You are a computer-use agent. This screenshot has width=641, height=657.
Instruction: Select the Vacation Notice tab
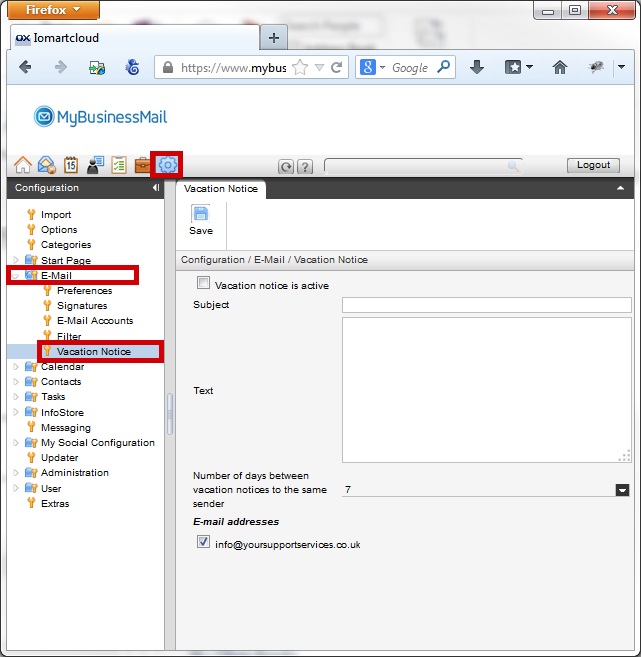(221, 188)
